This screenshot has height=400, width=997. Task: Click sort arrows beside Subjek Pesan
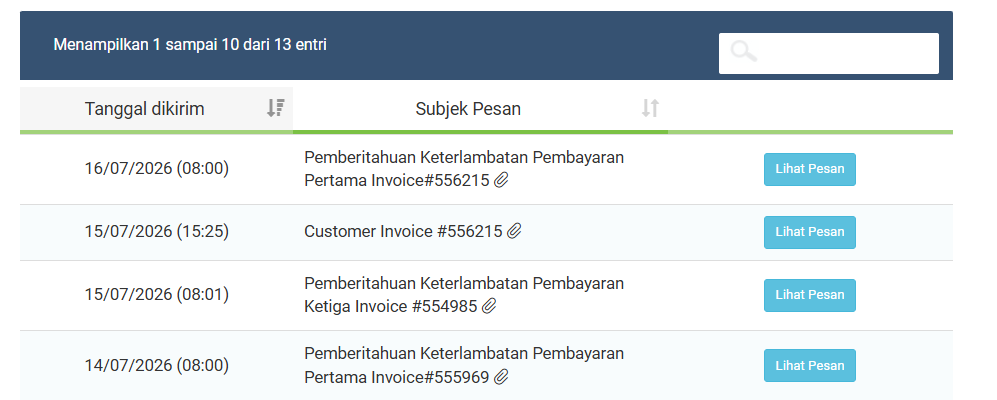(x=650, y=108)
